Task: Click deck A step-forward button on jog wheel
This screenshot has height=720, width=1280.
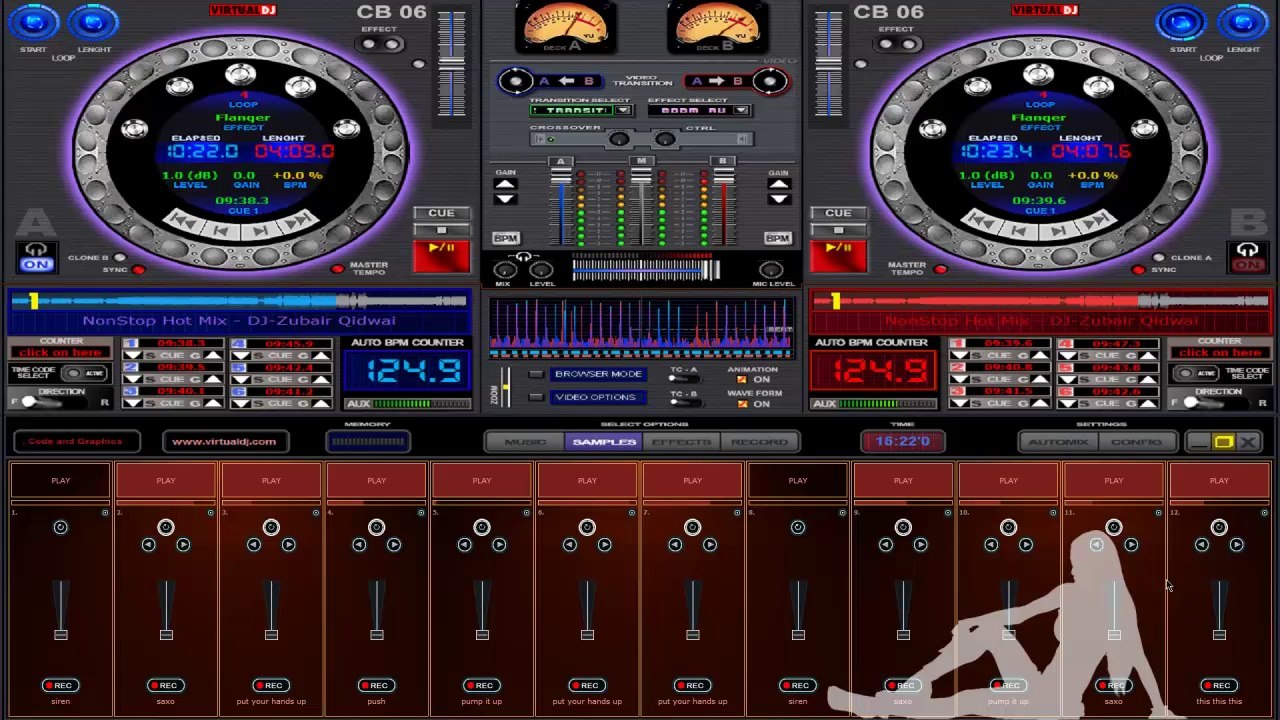Action: coord(260,231)
